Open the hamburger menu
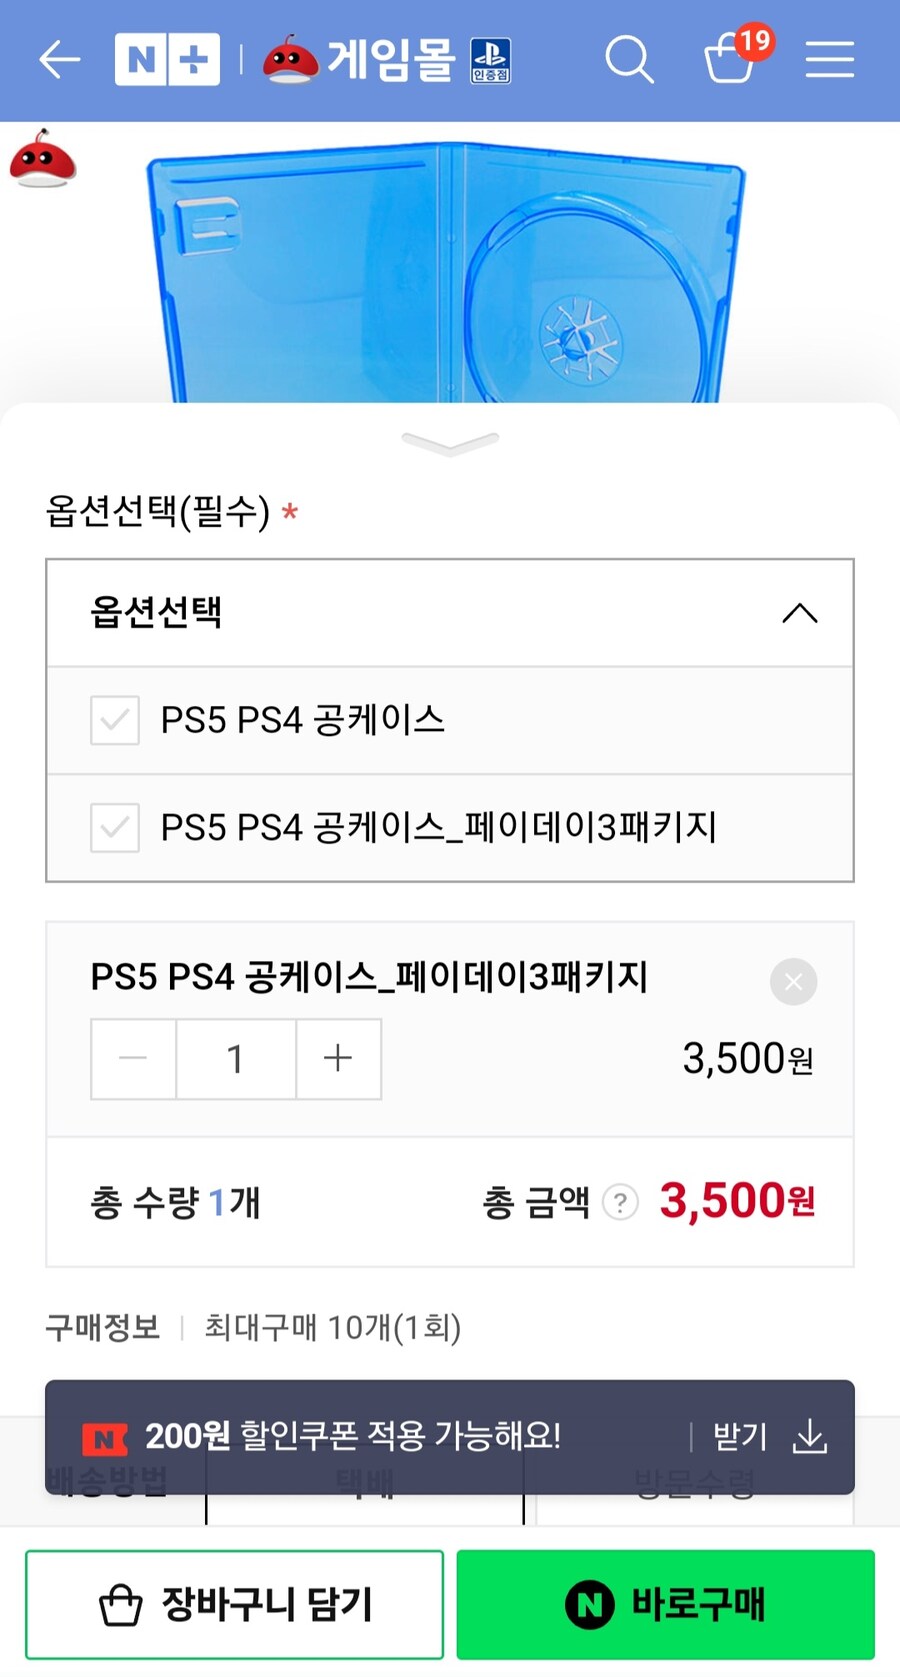Screen dimensions: 900x1677 pyautogui.click(x=829, y=60)
